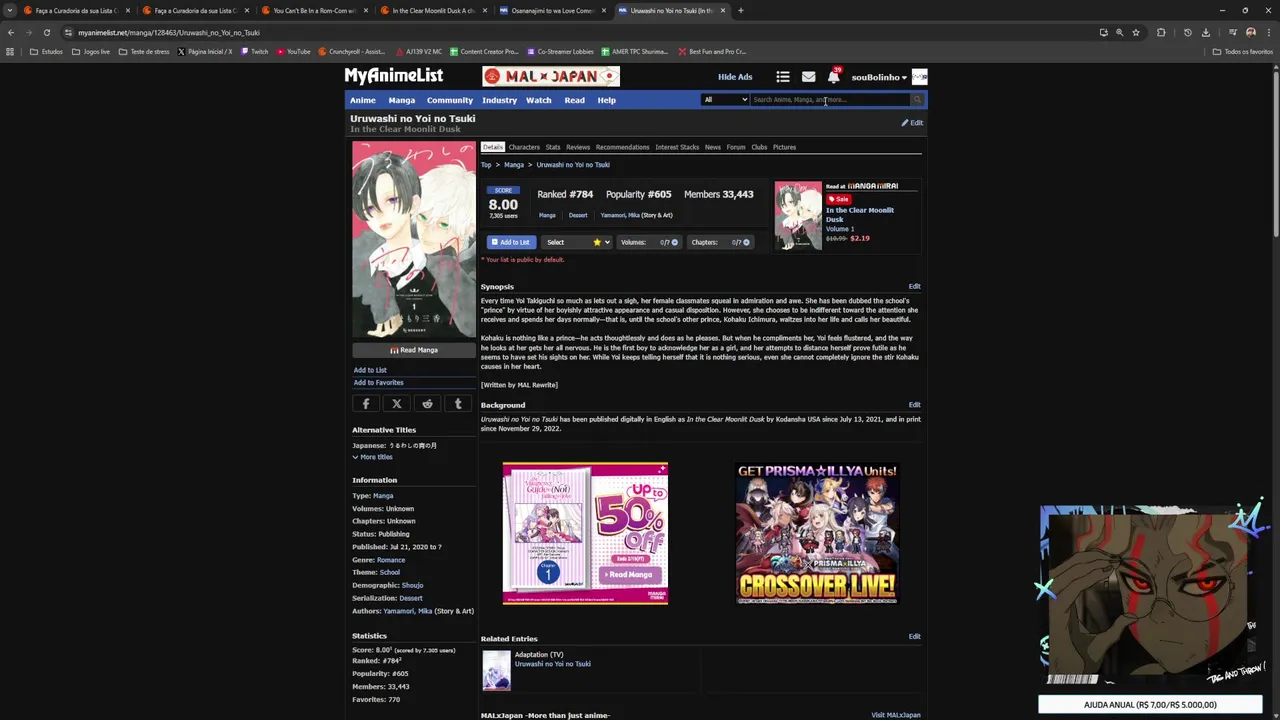Open the Help menu
The width and height of the screenshot is (1280, 720).
point(606,100)
